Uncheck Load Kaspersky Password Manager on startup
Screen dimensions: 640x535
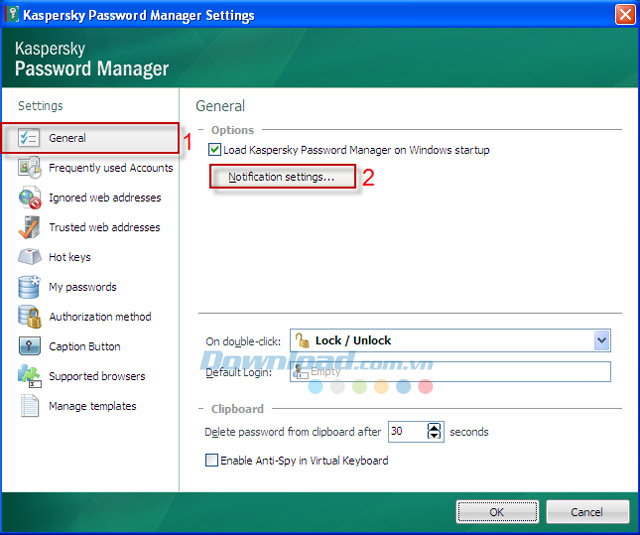214,150
